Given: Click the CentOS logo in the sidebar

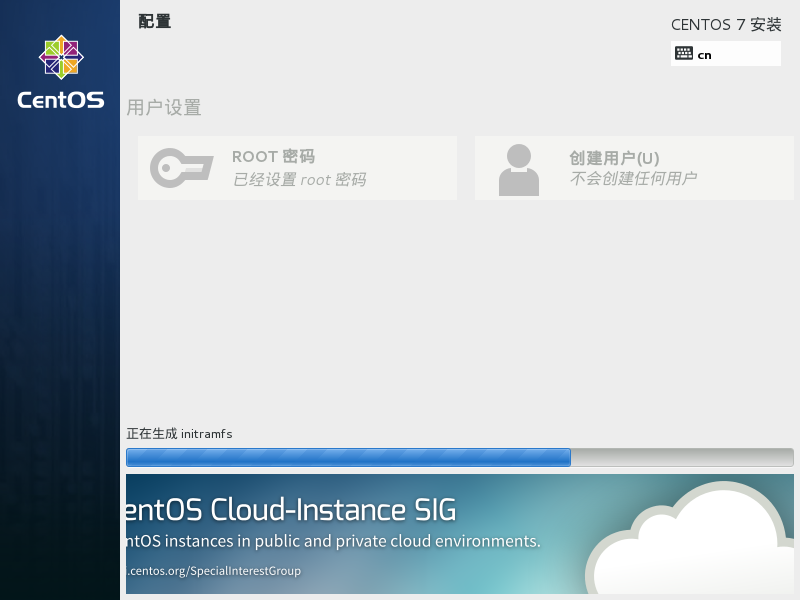Looking at the screenshot, I should (59, 57).
